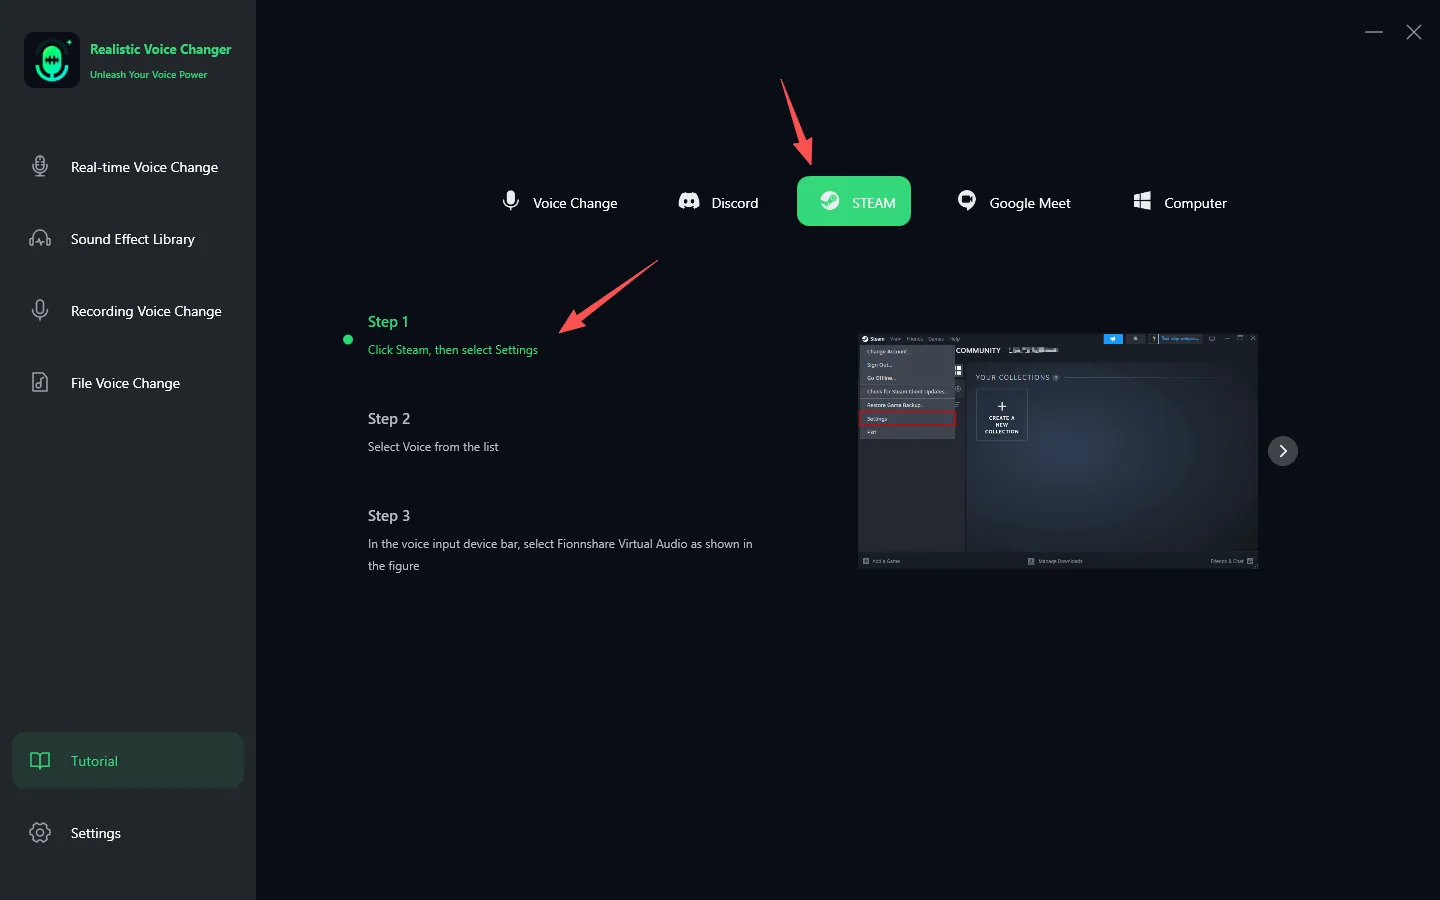Click the Windows logo beside Computer
This screenshot has height=900, width=1440.
1142,202
